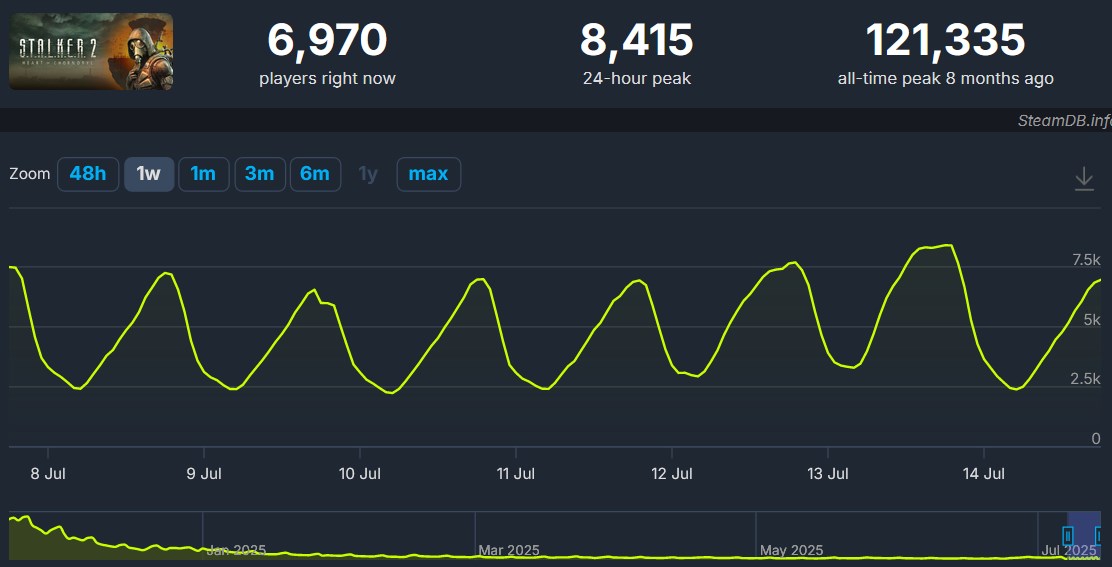
Task: Click the 9 Jul axis label
Action: [204, 474]
